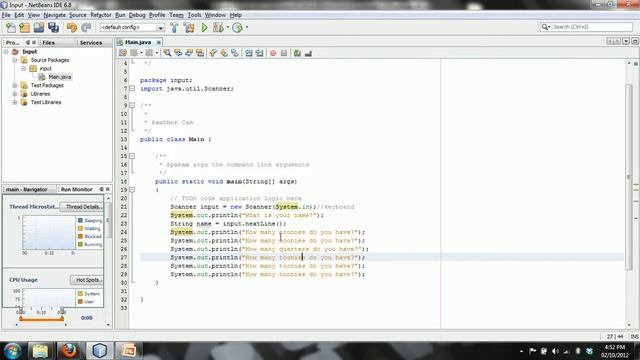Click the Shift Line Left icon
The width and height of the screenshot is (640, 360).
[248, 53]
